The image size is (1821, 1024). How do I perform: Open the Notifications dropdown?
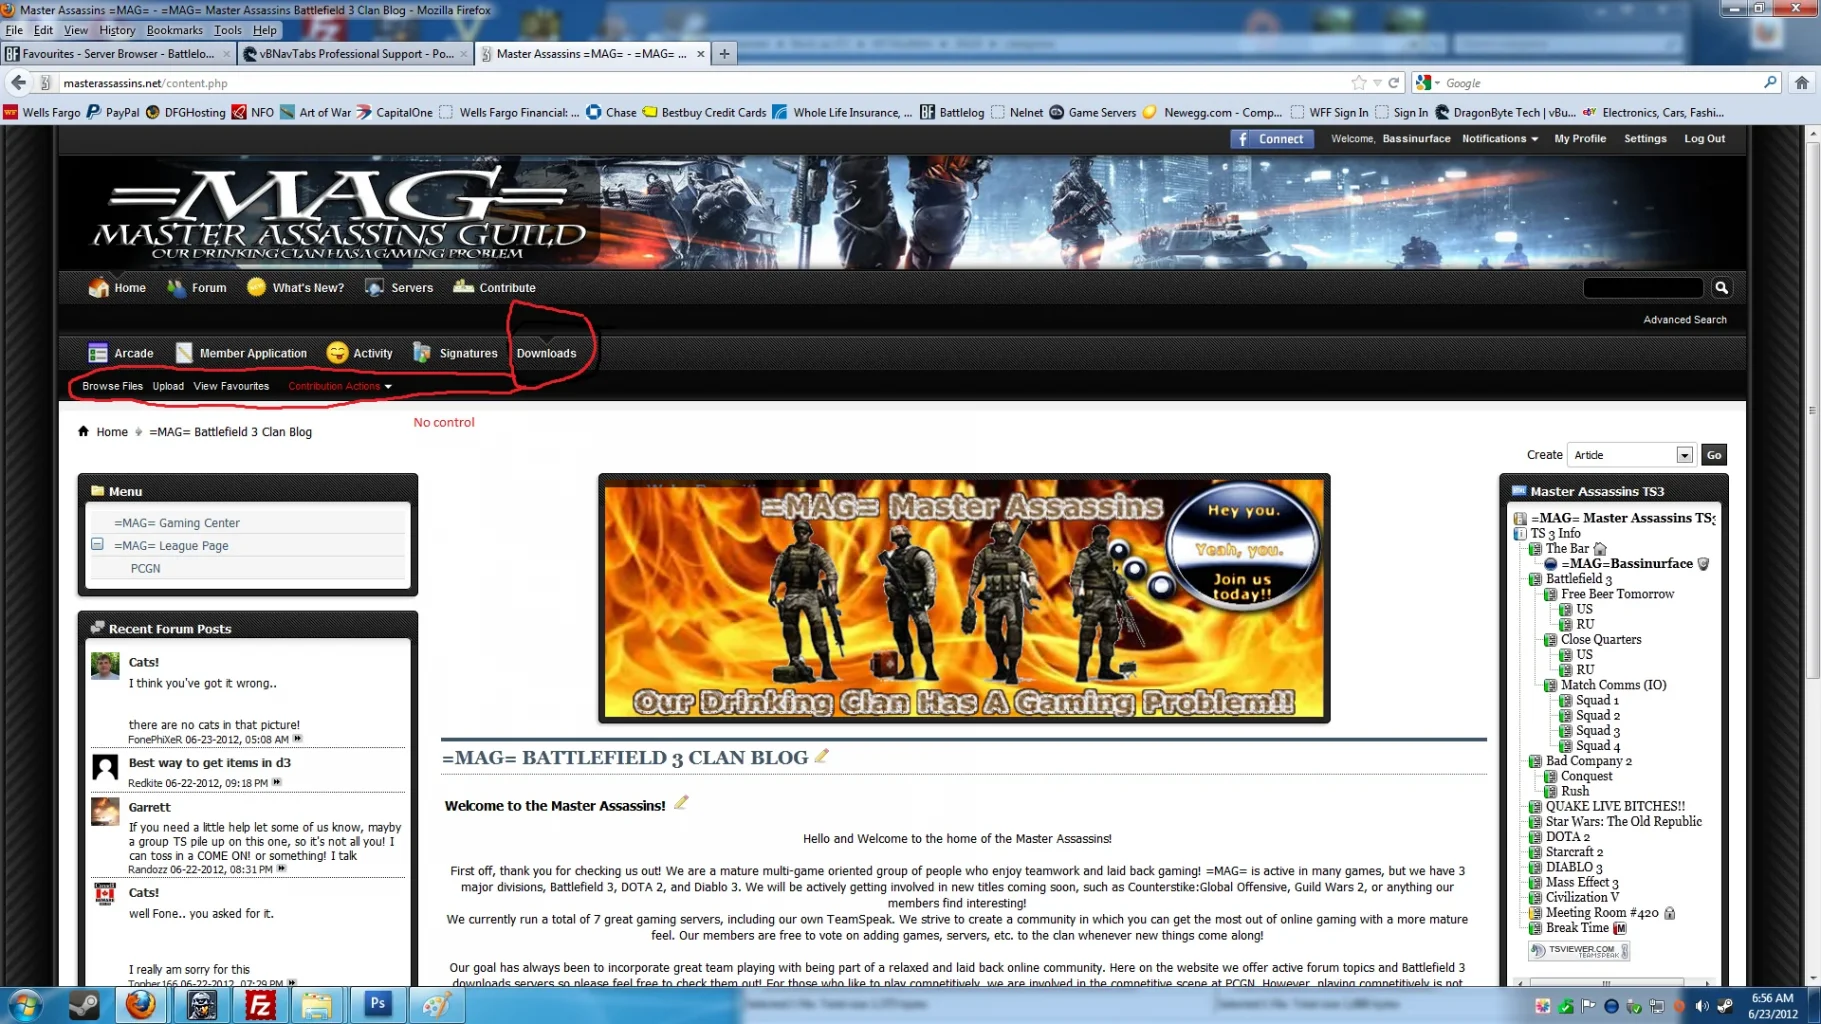[x=1499, y=139]
